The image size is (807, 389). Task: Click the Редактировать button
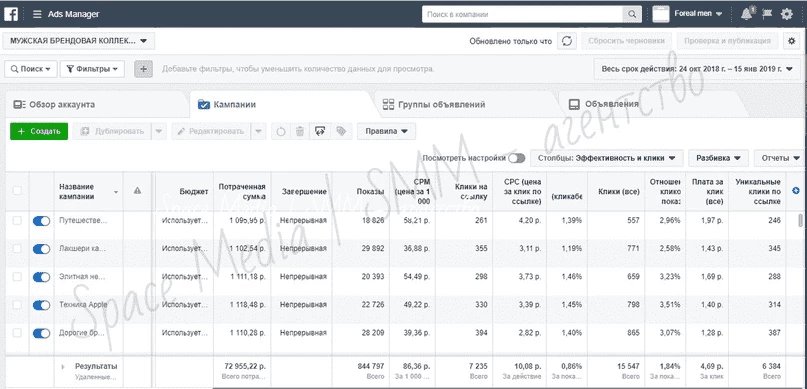click(211, 131)
